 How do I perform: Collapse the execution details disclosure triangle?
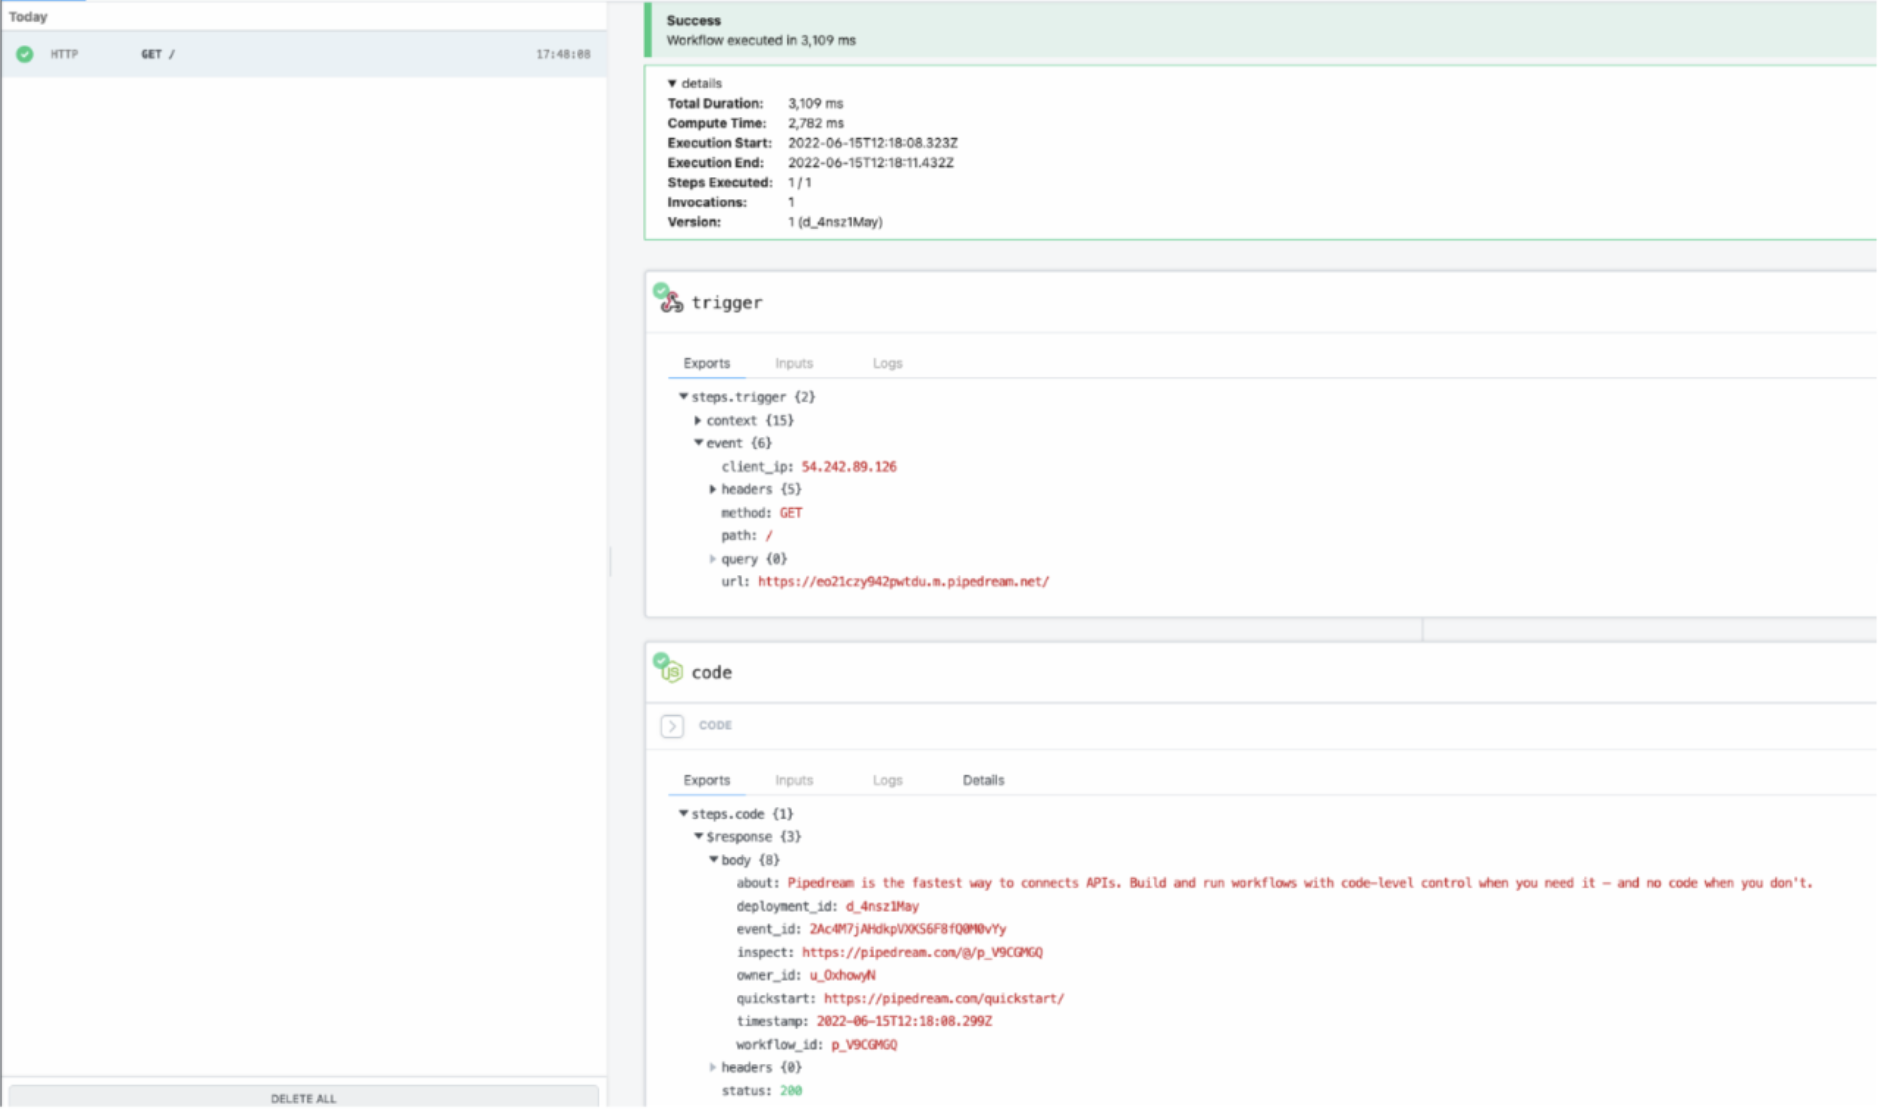click(x=672, y=84)
